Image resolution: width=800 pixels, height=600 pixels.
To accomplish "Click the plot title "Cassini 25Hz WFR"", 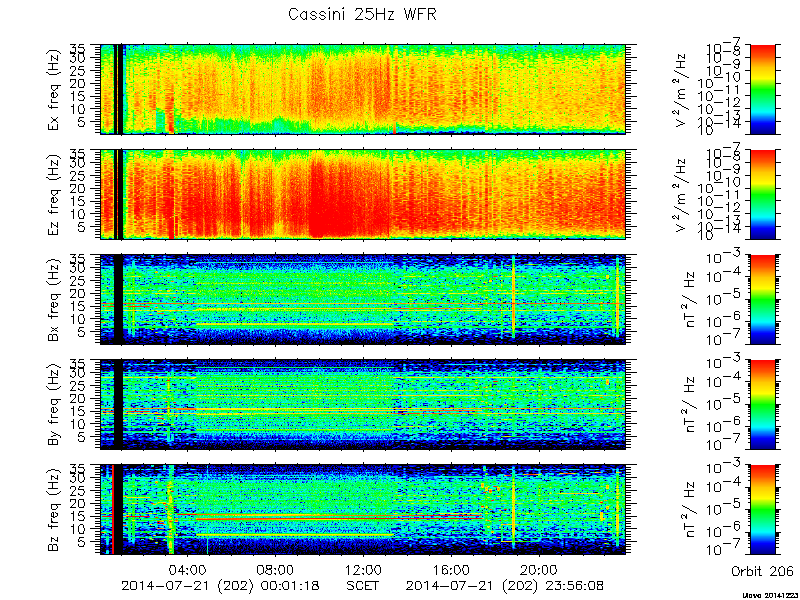I will 362,14.
